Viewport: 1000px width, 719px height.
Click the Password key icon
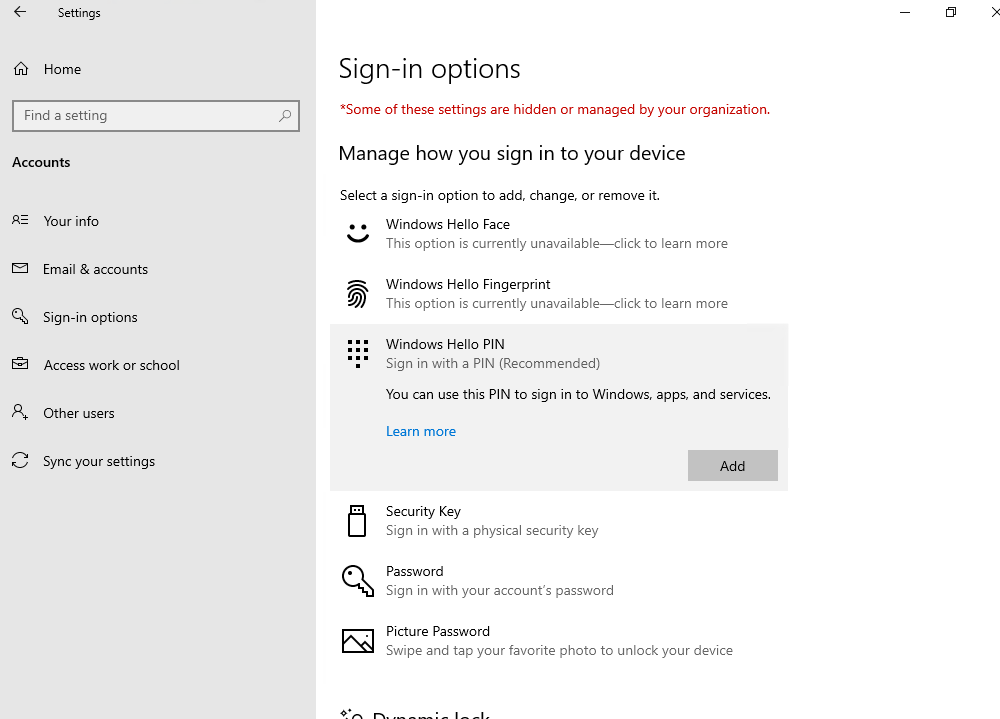(x=358, y=581)
